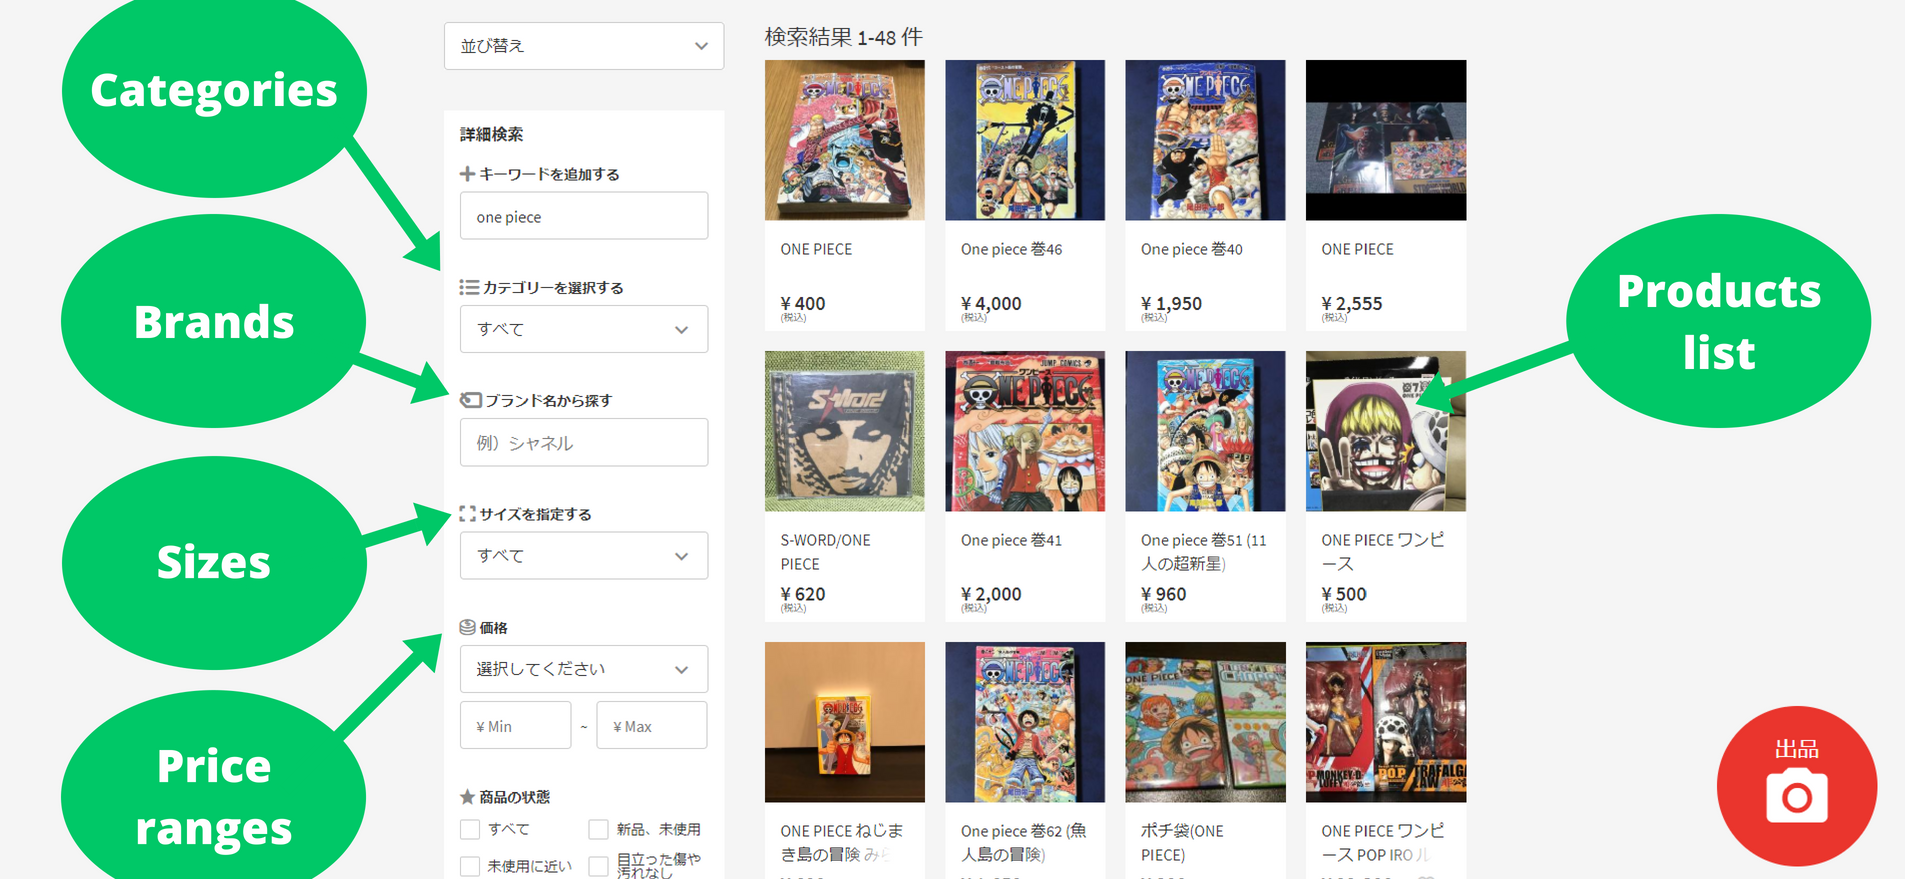Check the 未使用に近い checkbox
The width and height of the screenshot is (1905, 879).
[x=470, y=866]
